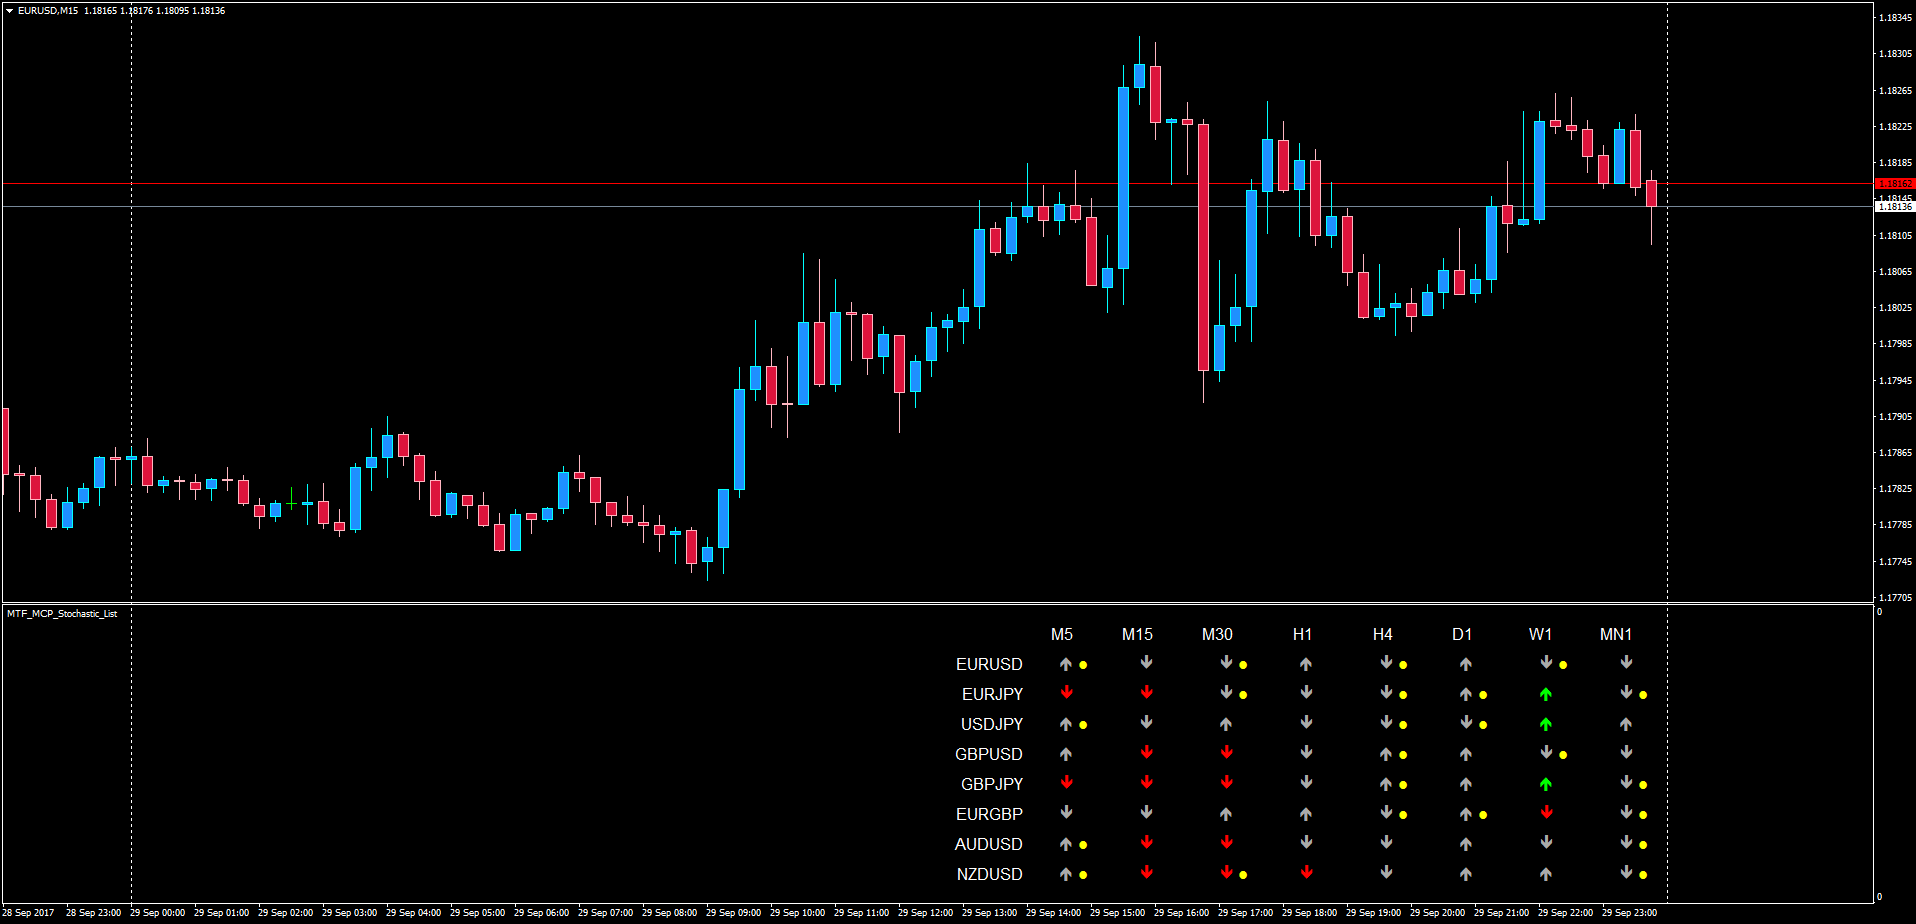
Task: Click the NZDUSD W1 up arrow
Action: pyautogui.click(x=1546, y=874)
